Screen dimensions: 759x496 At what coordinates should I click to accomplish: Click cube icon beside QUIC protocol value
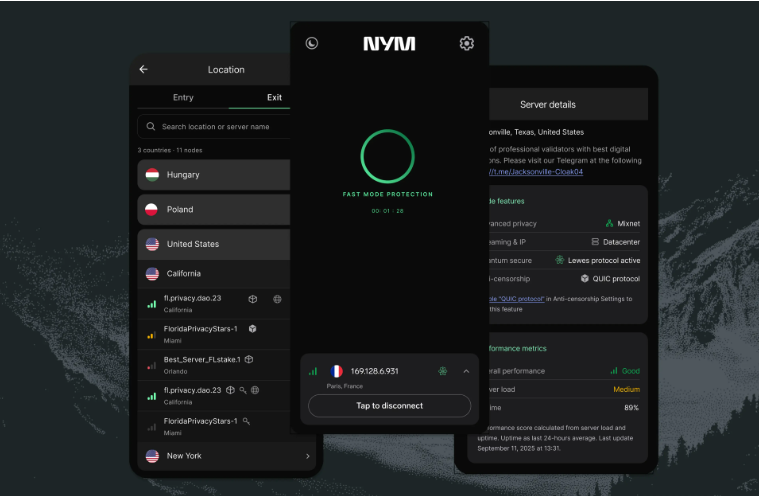click(585, 278)
